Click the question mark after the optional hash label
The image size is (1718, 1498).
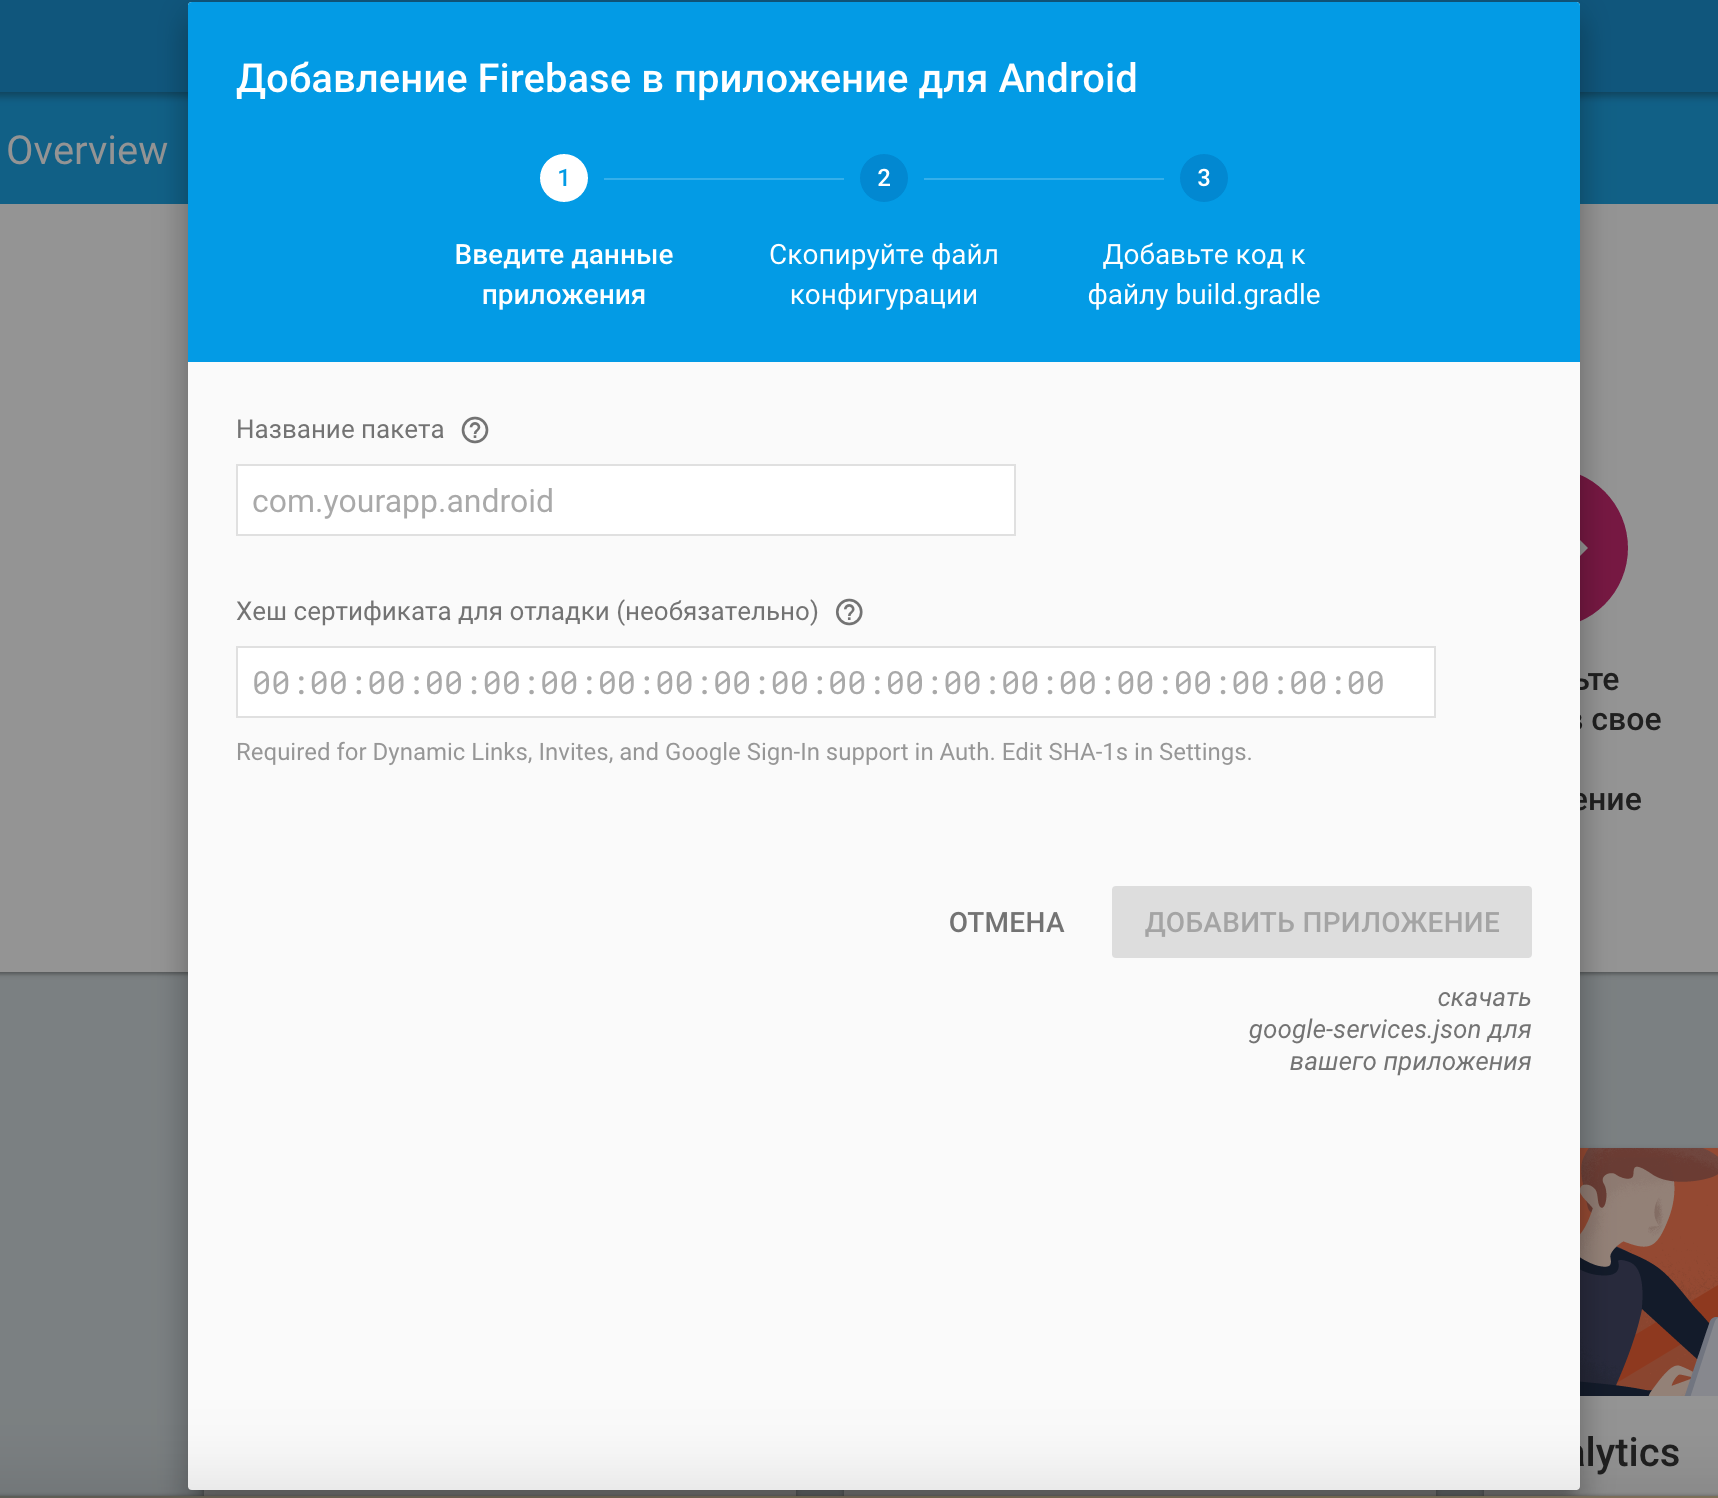849,613
